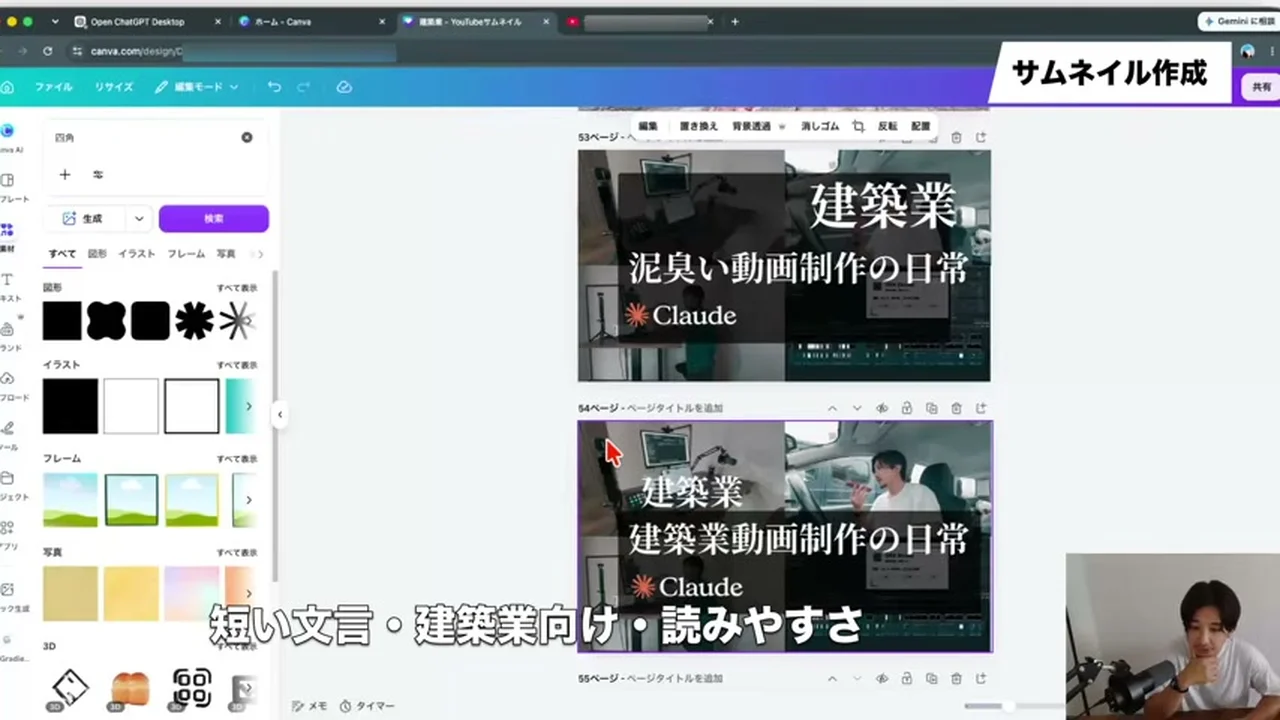Reload the browser page
1280x720 pixels.
(x=47, y=50)
